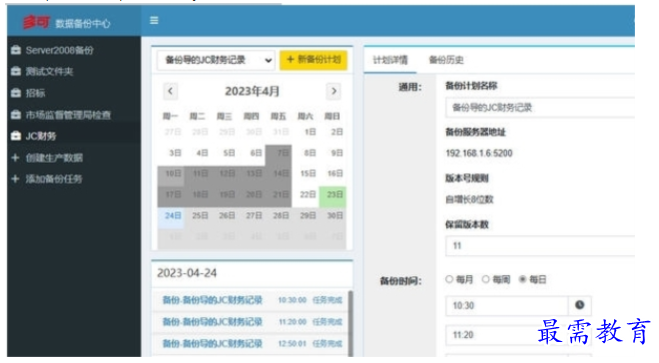Click 任务完成 status on the 11:20:00 row

point(327,322)
